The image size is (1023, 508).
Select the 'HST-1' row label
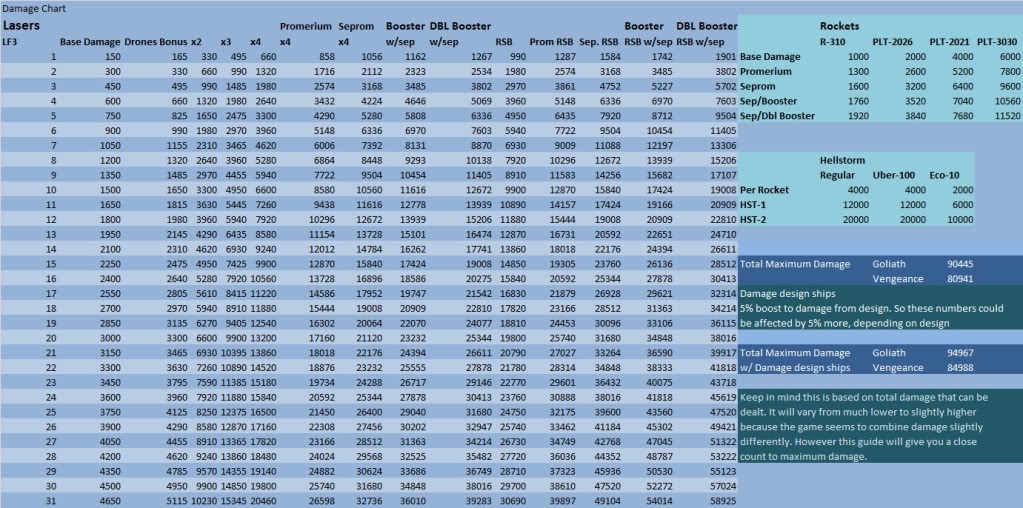click(x=754, y=205)
